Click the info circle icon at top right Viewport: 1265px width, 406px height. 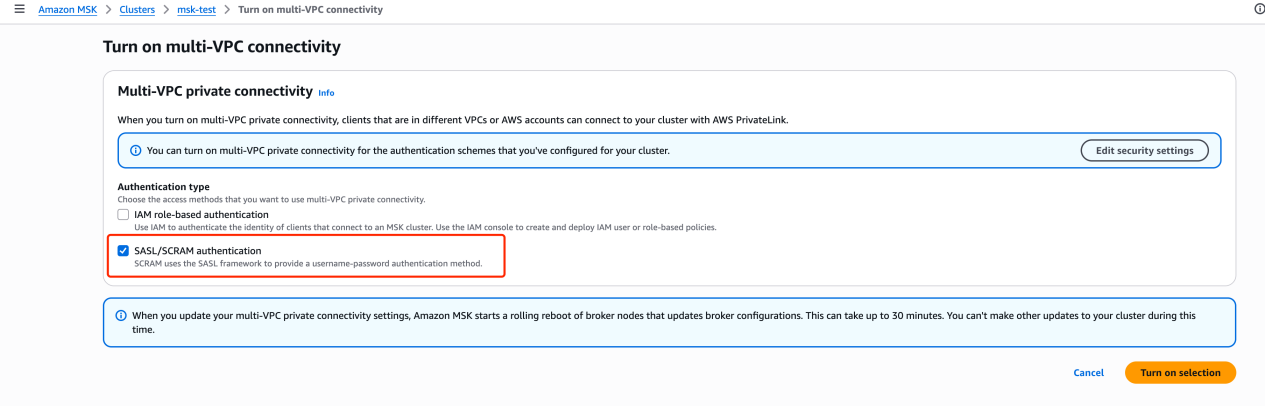coord(1258,9)
